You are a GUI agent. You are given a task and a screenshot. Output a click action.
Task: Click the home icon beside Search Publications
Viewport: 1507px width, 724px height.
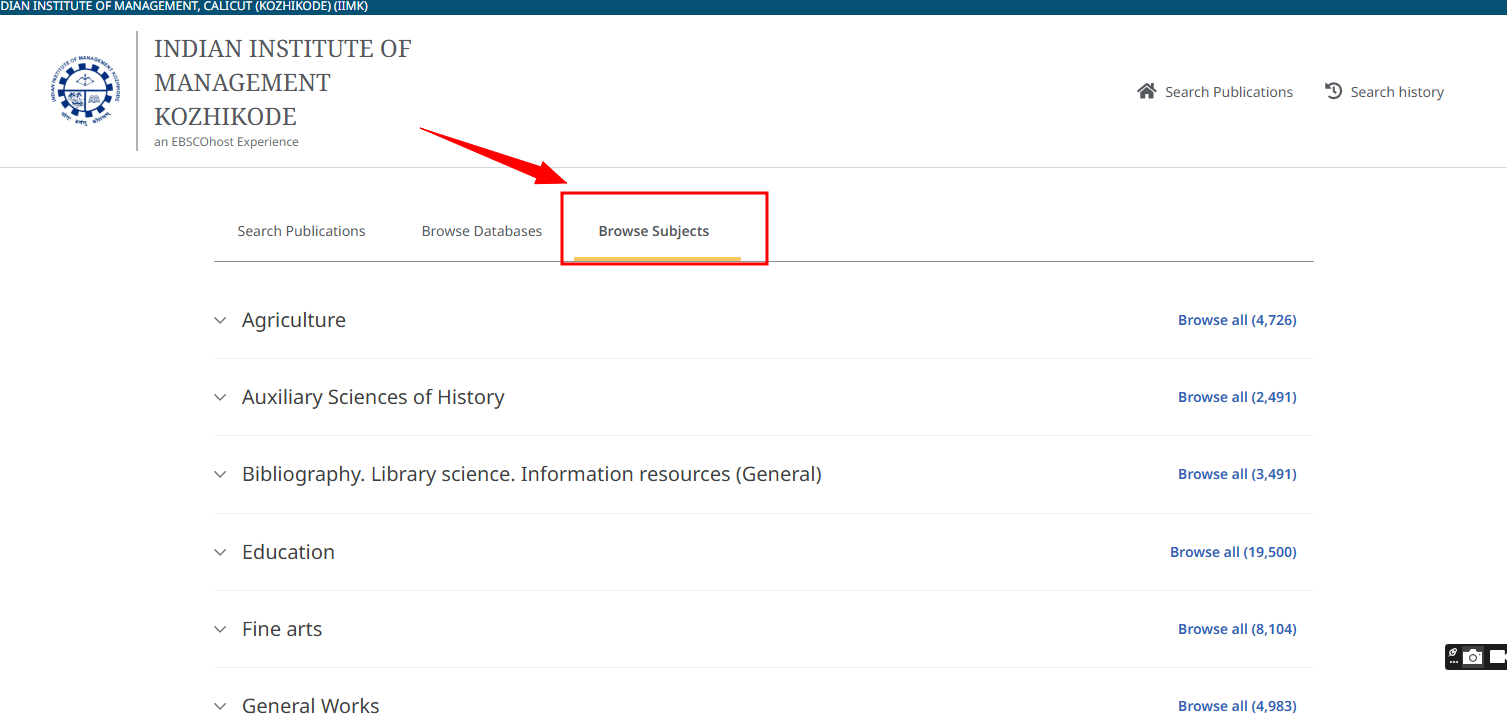[x=1146, y=91]
